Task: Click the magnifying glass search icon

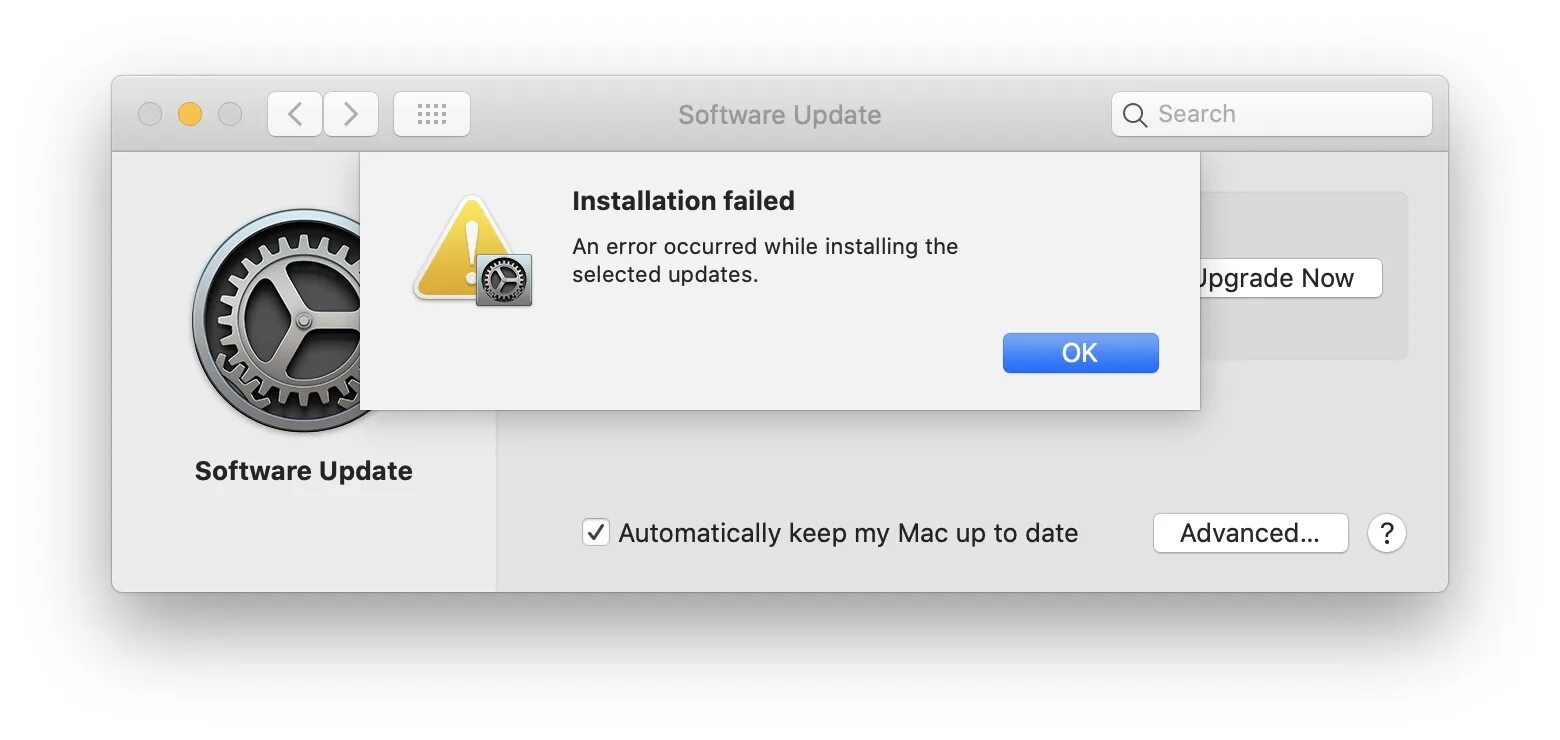Action: click(1135, 115)
